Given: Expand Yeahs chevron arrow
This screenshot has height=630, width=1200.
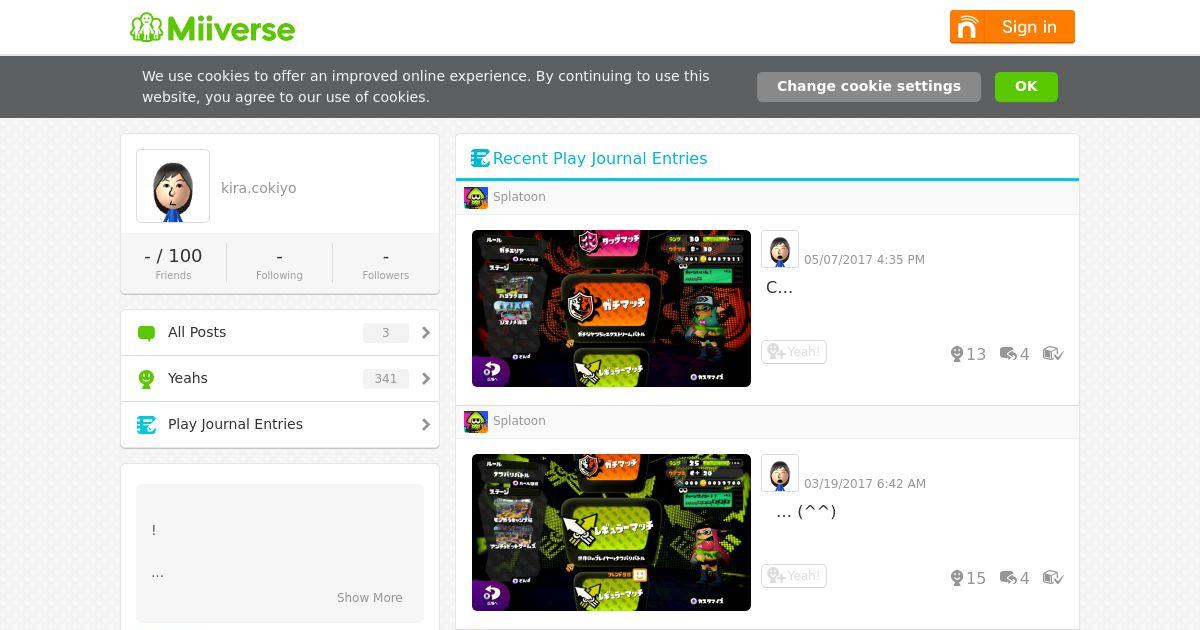Looking at the screenshot, I should tap(426, 379).
